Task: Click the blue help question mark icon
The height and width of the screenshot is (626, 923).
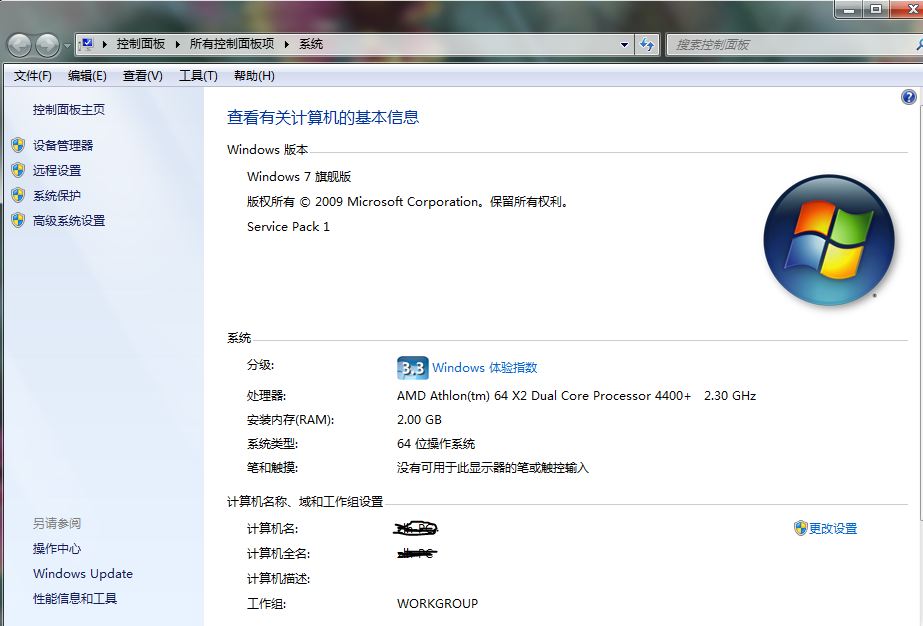Action: click(908, 97)
